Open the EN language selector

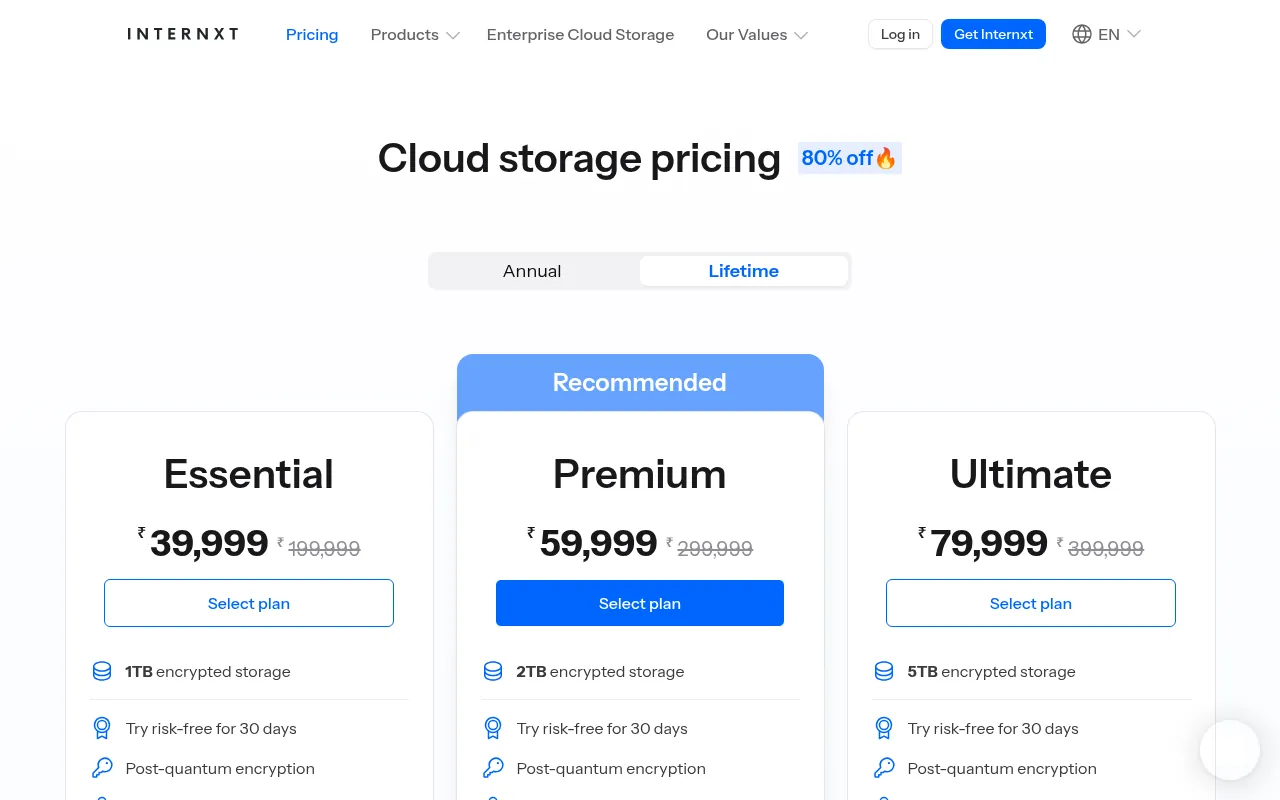[1107, 34]
